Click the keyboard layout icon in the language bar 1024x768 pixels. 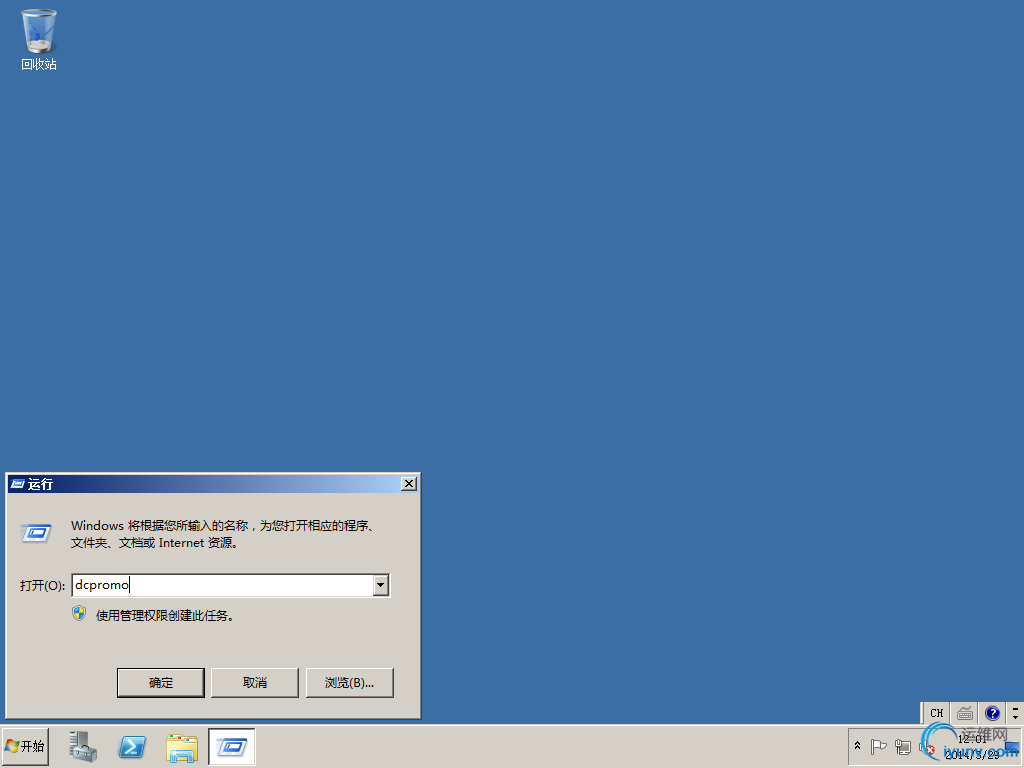point(963,712)
